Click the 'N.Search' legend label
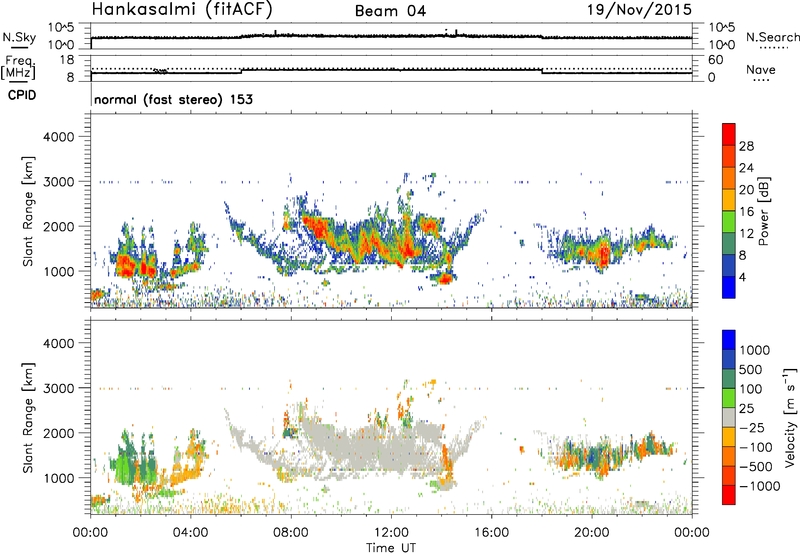Screen dimensions: 800x554 coord(772,37)
